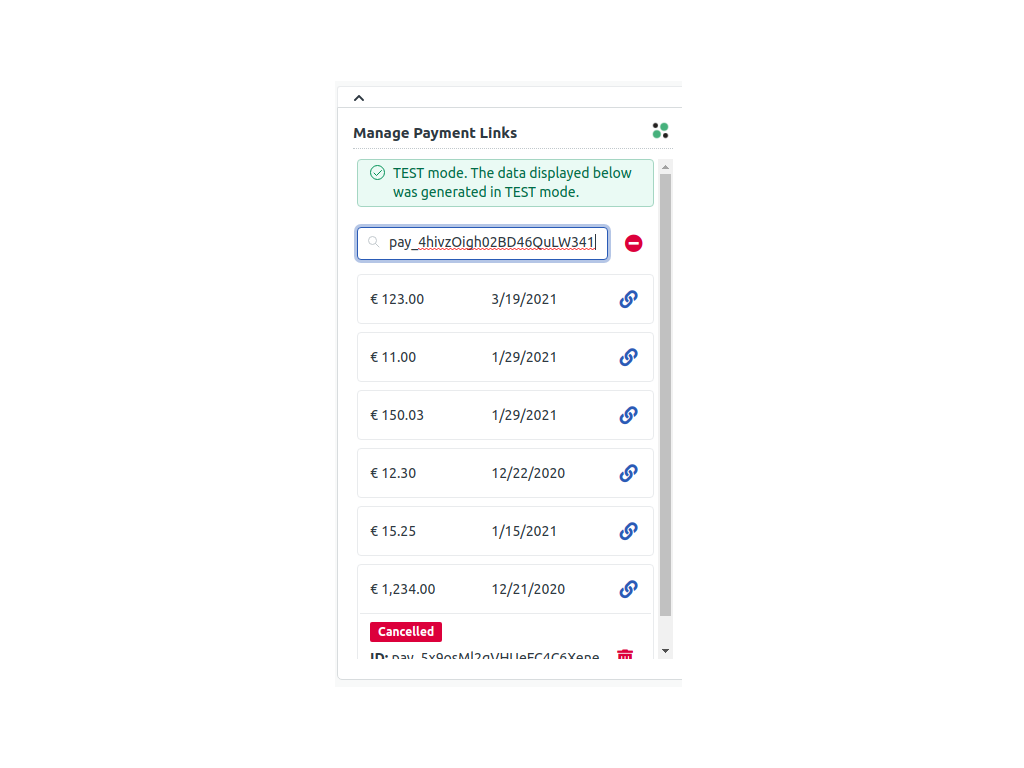The width and height of the screenshot is (1024, 768).
Task: Copy link for the € 15.25 payment
Action: (628, 531)
